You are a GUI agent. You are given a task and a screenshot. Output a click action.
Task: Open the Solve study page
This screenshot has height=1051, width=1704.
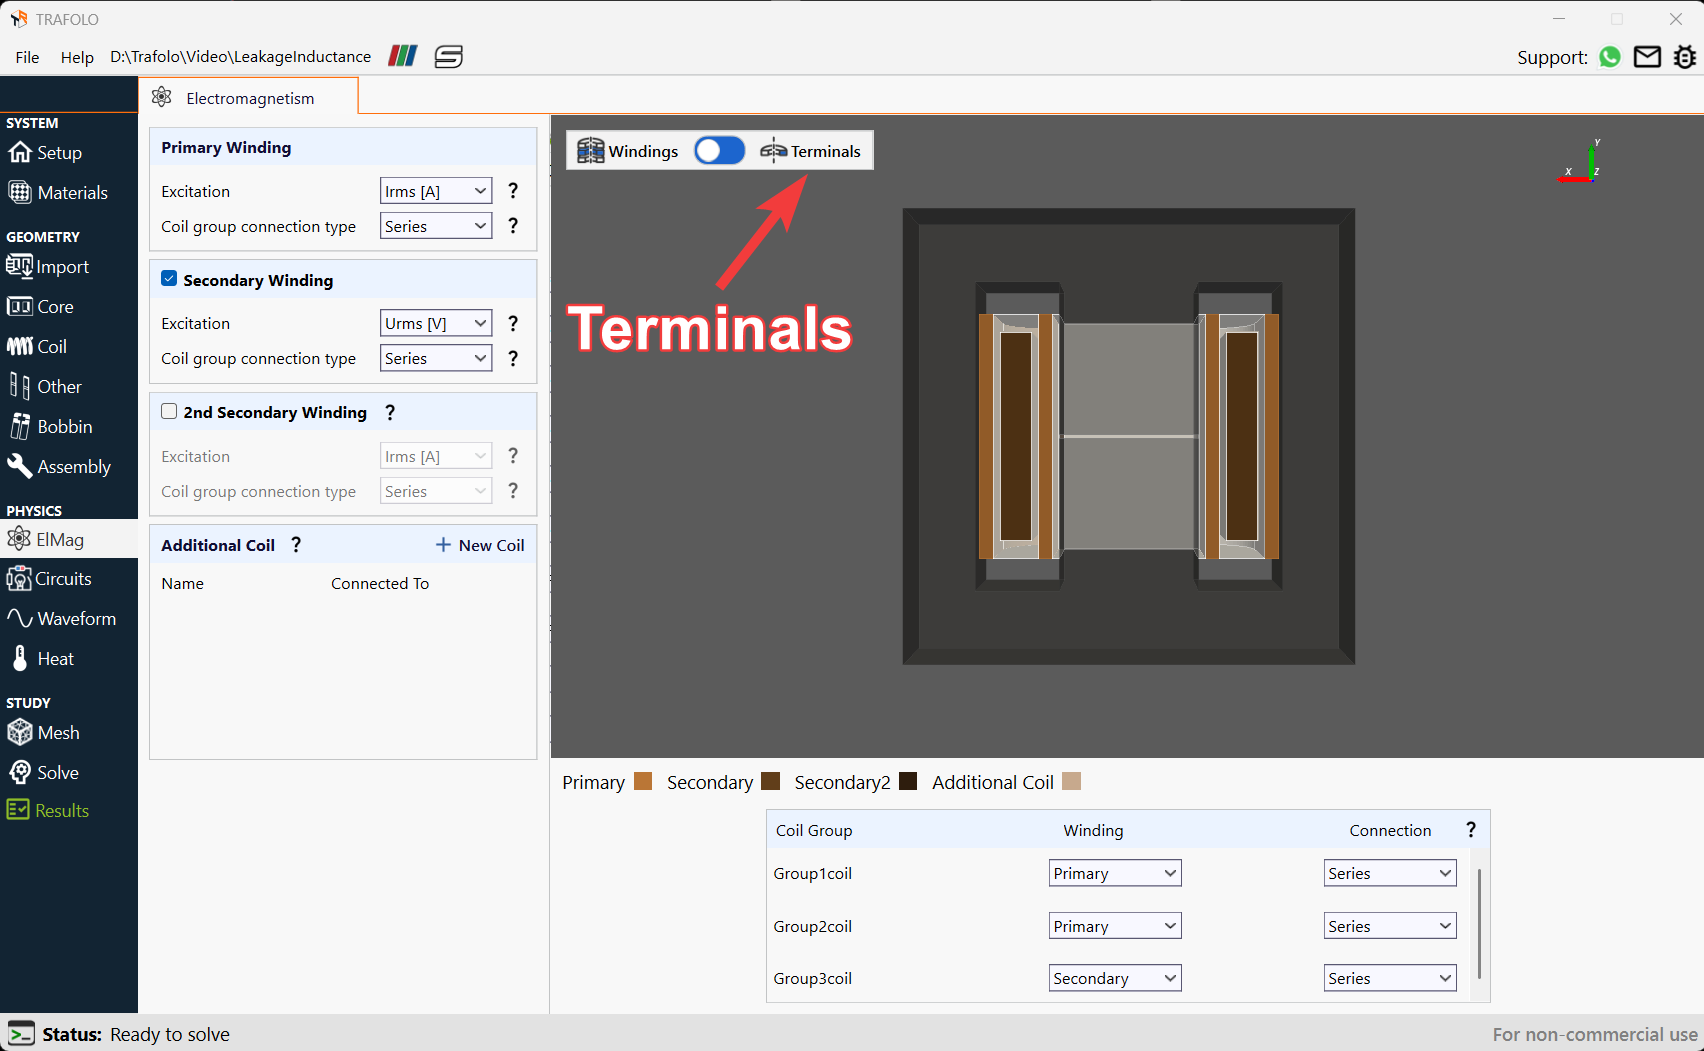[x=43, y=773]
